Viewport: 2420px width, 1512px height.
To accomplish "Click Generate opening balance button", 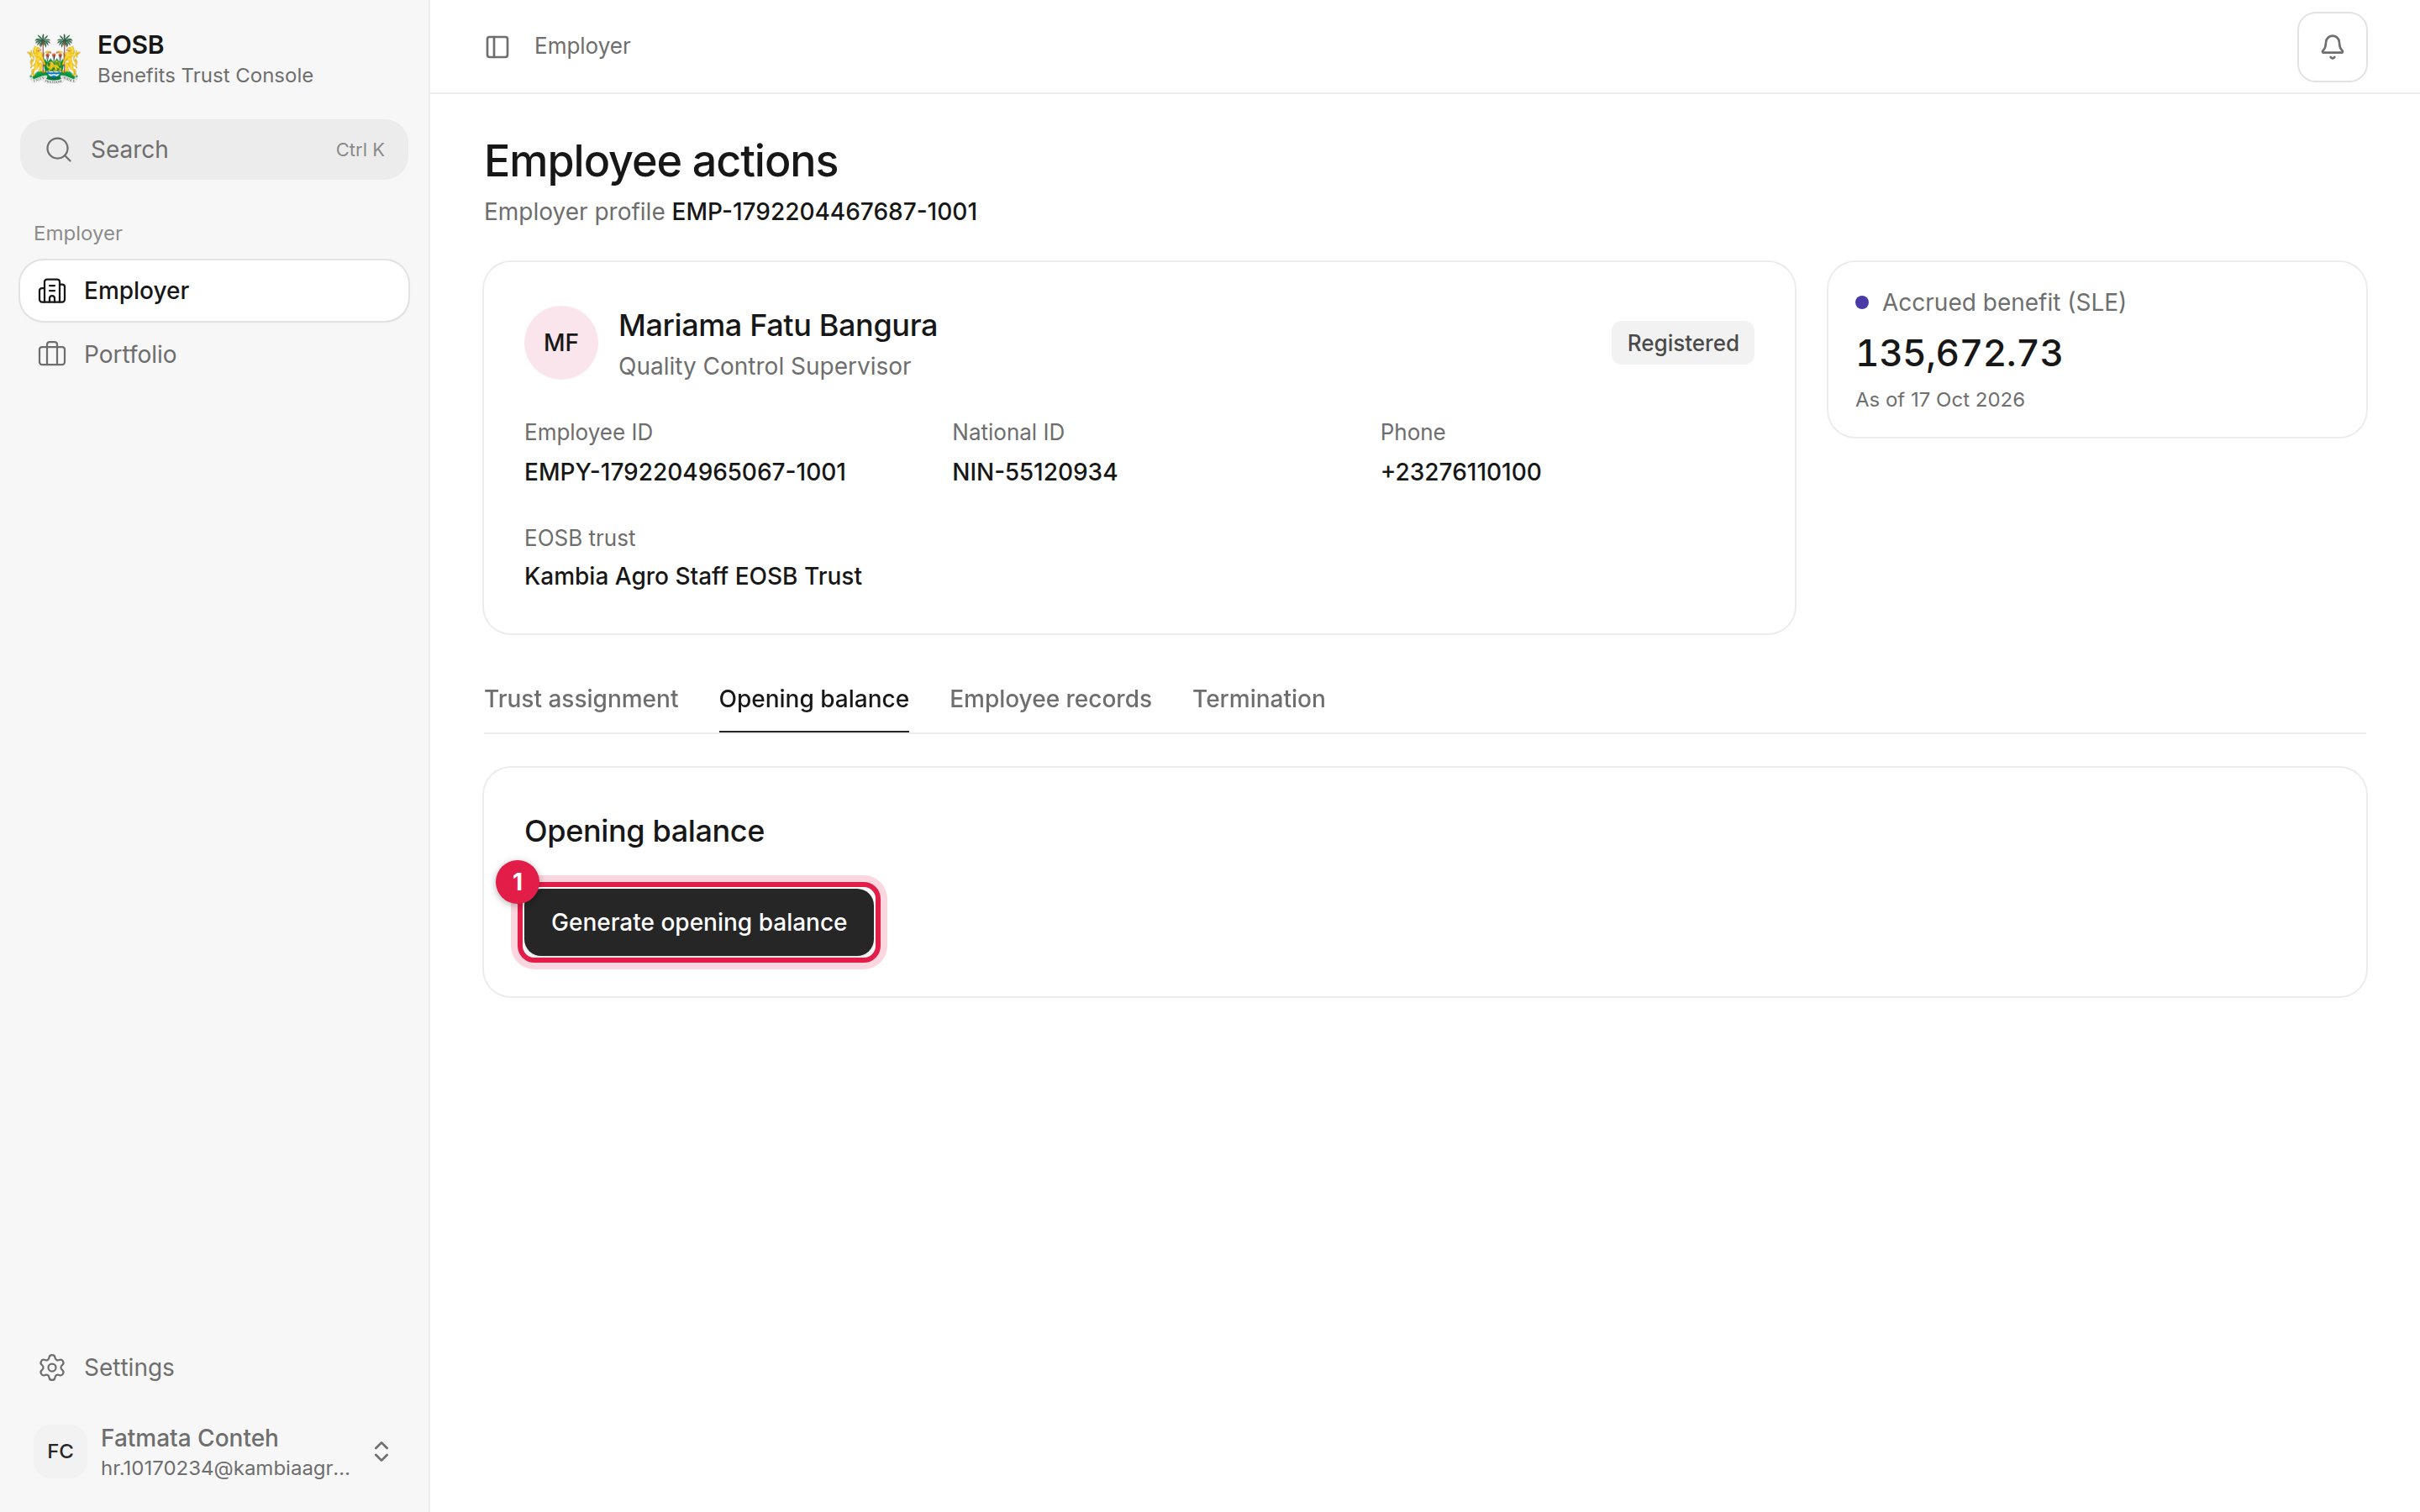I will tap(699, 922).
